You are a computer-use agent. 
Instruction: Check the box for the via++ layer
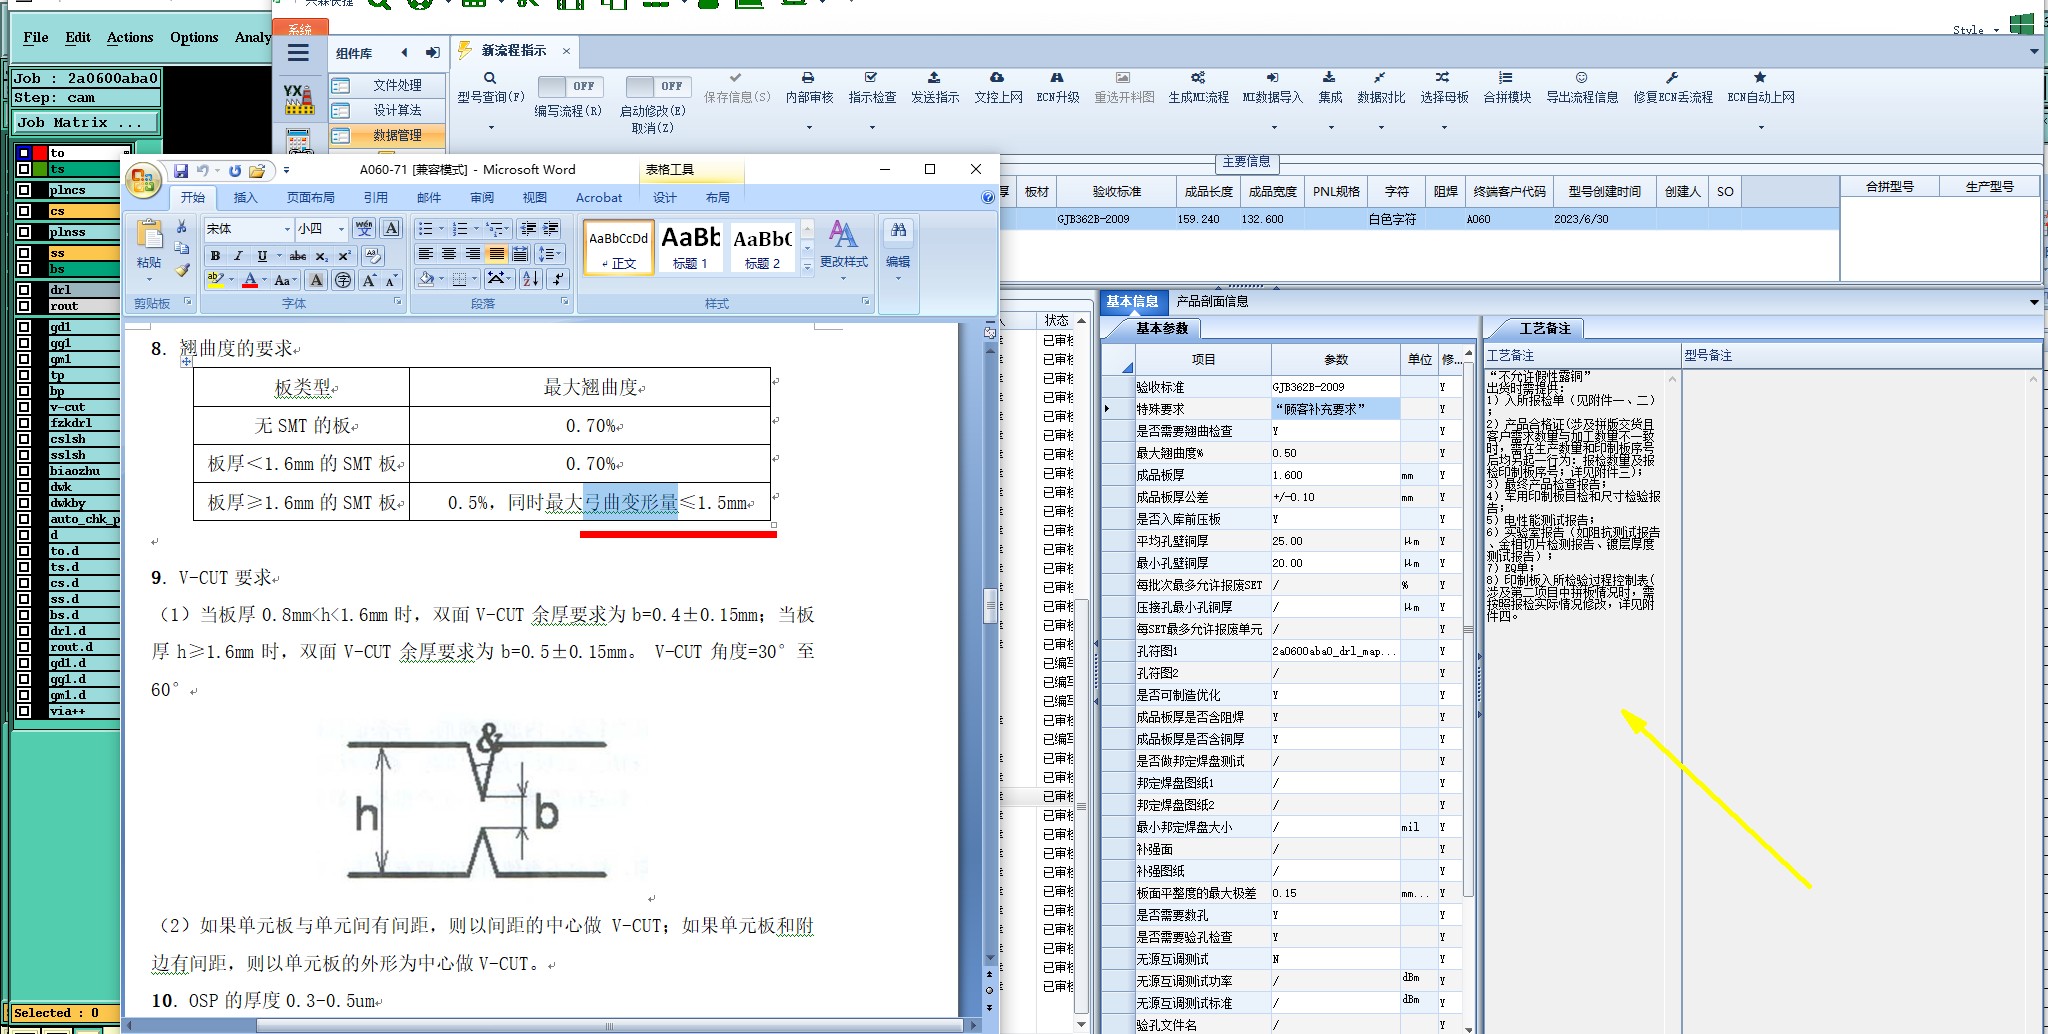(24, 711)
